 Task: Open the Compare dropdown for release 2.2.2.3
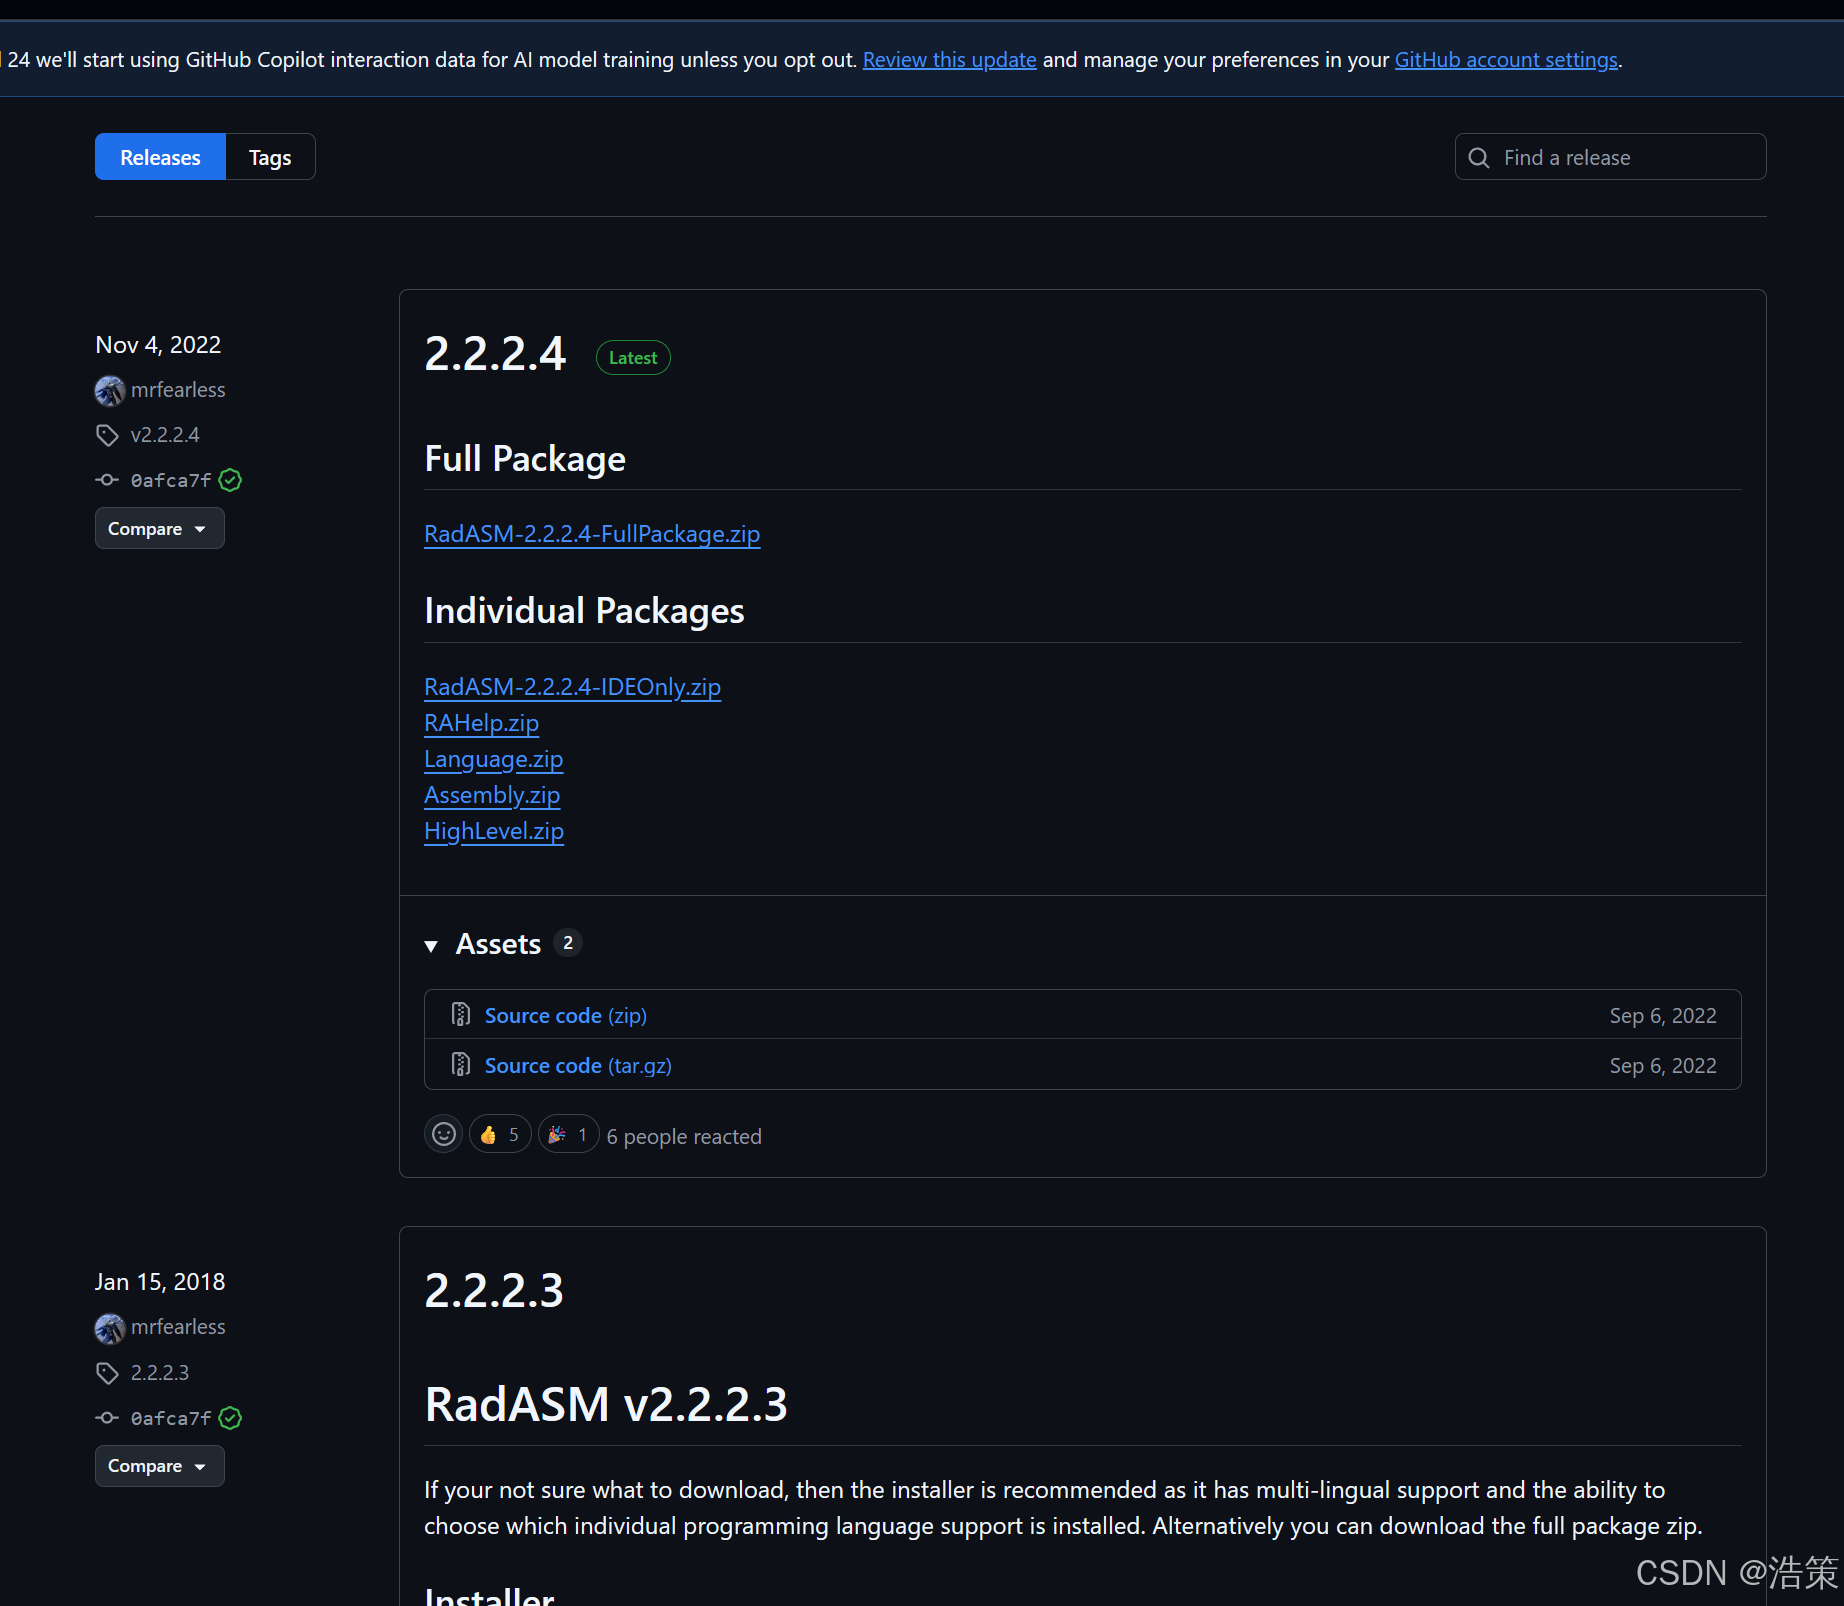pyautogui.click(x=160, y=1466)
